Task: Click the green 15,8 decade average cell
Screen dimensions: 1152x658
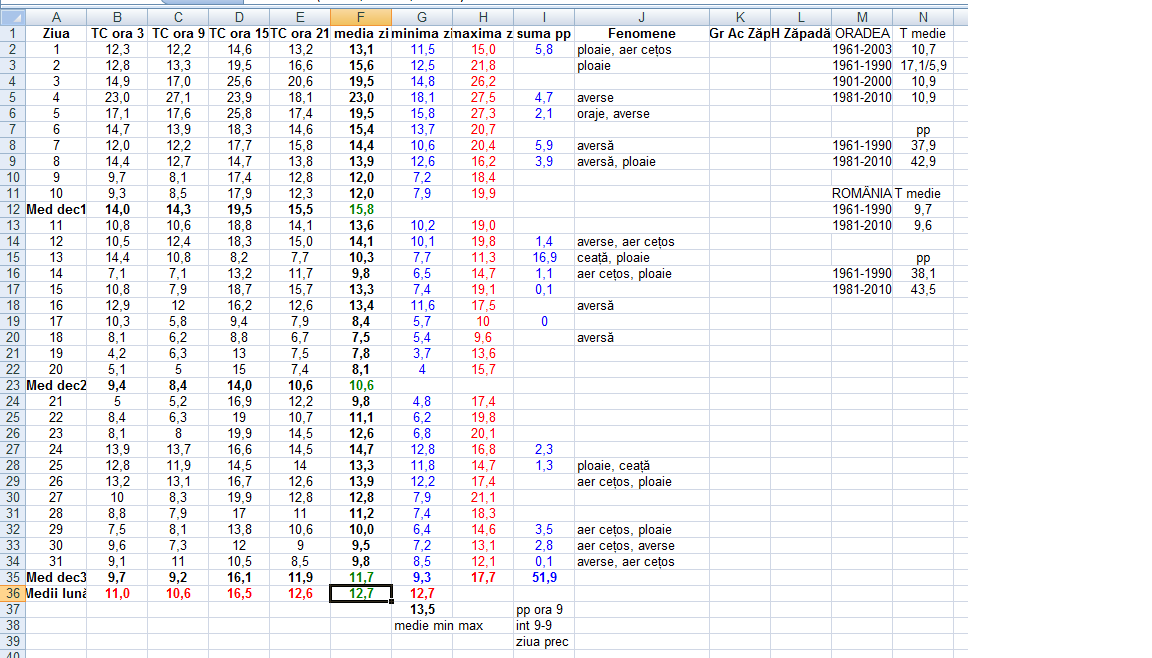Action: [361, 209]
